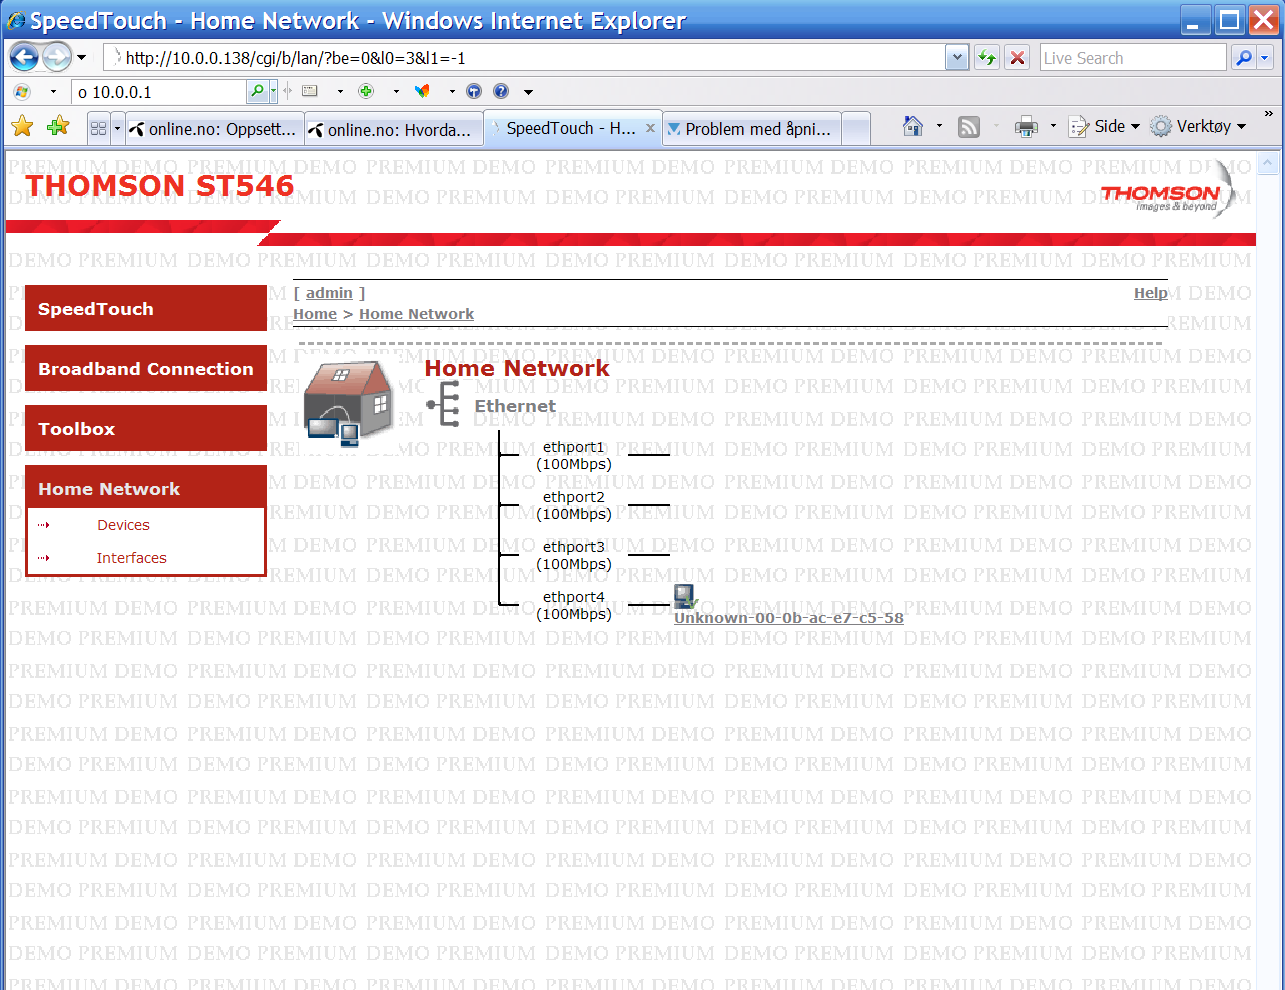Open Interfaces under Home Network
1285x990 pixels.
[131, 558]
